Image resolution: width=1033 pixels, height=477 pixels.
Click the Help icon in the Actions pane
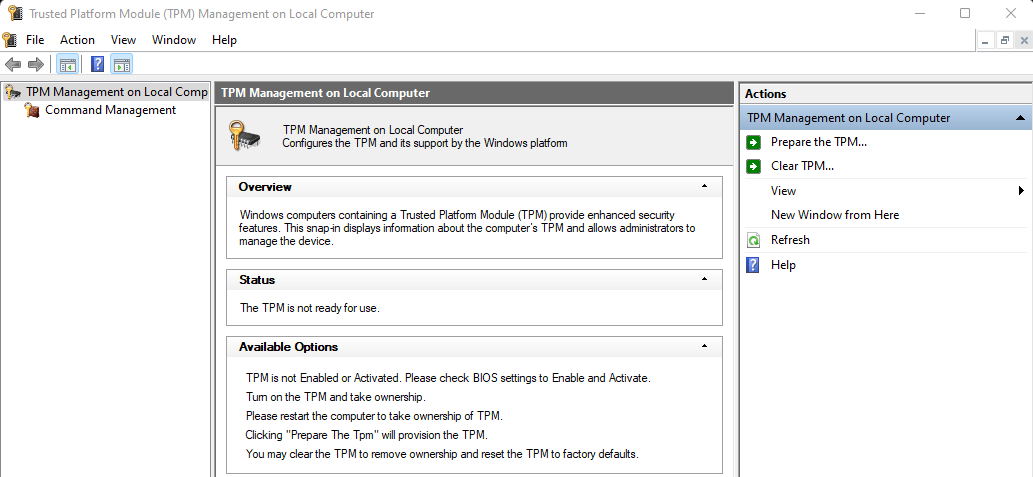coord(753,265)
